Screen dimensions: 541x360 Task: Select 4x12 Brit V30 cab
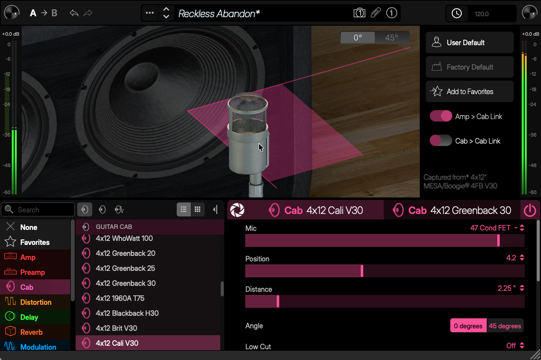click(x=148, y=328)
